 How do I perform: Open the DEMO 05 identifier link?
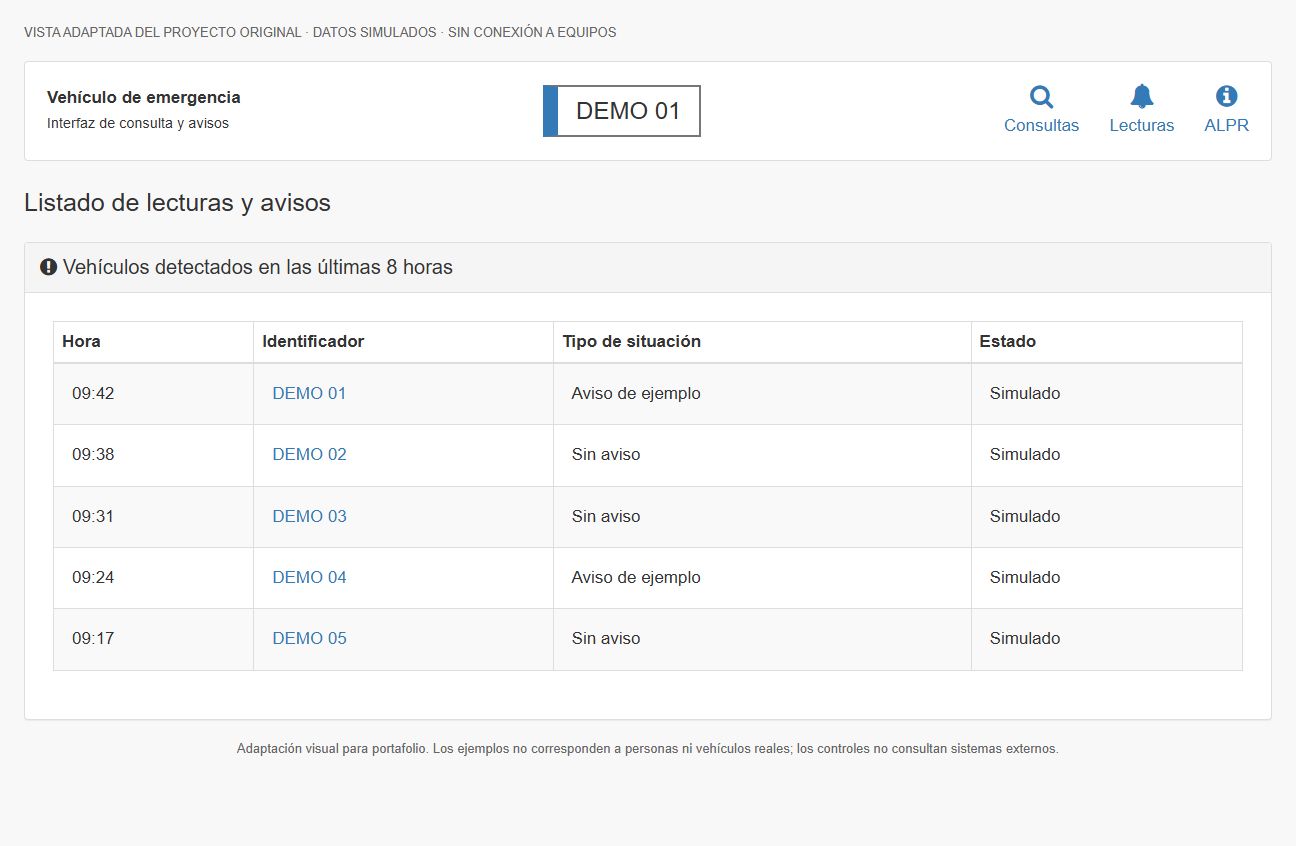click(309, 638)
